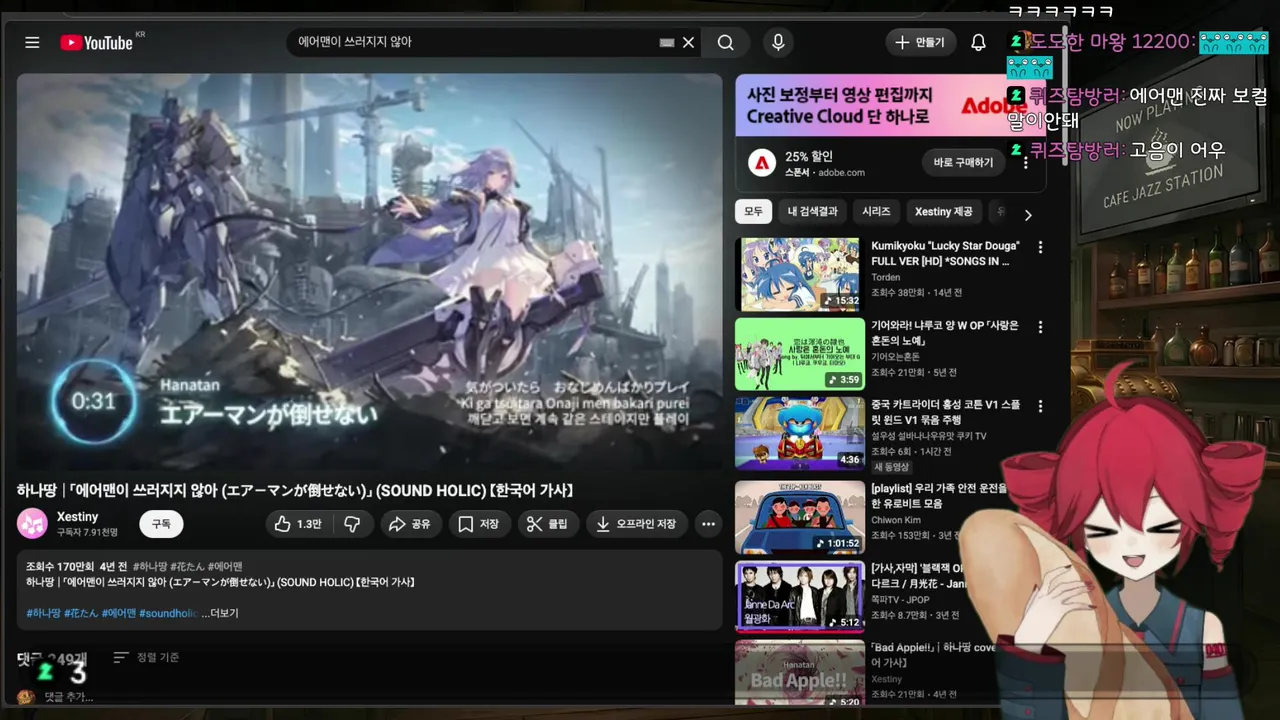This screenshot has height=720, width=1280.
Task: Click the Chiwon Kim channel name
Action: click(896, 520)
